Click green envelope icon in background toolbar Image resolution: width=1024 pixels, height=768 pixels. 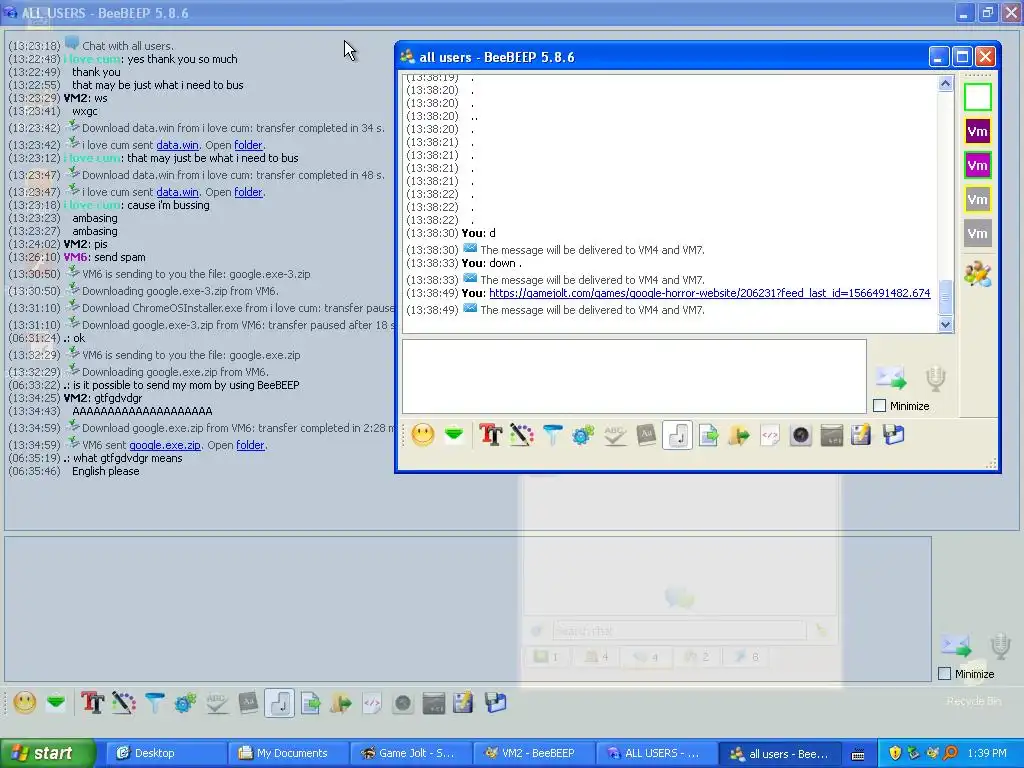56,703
